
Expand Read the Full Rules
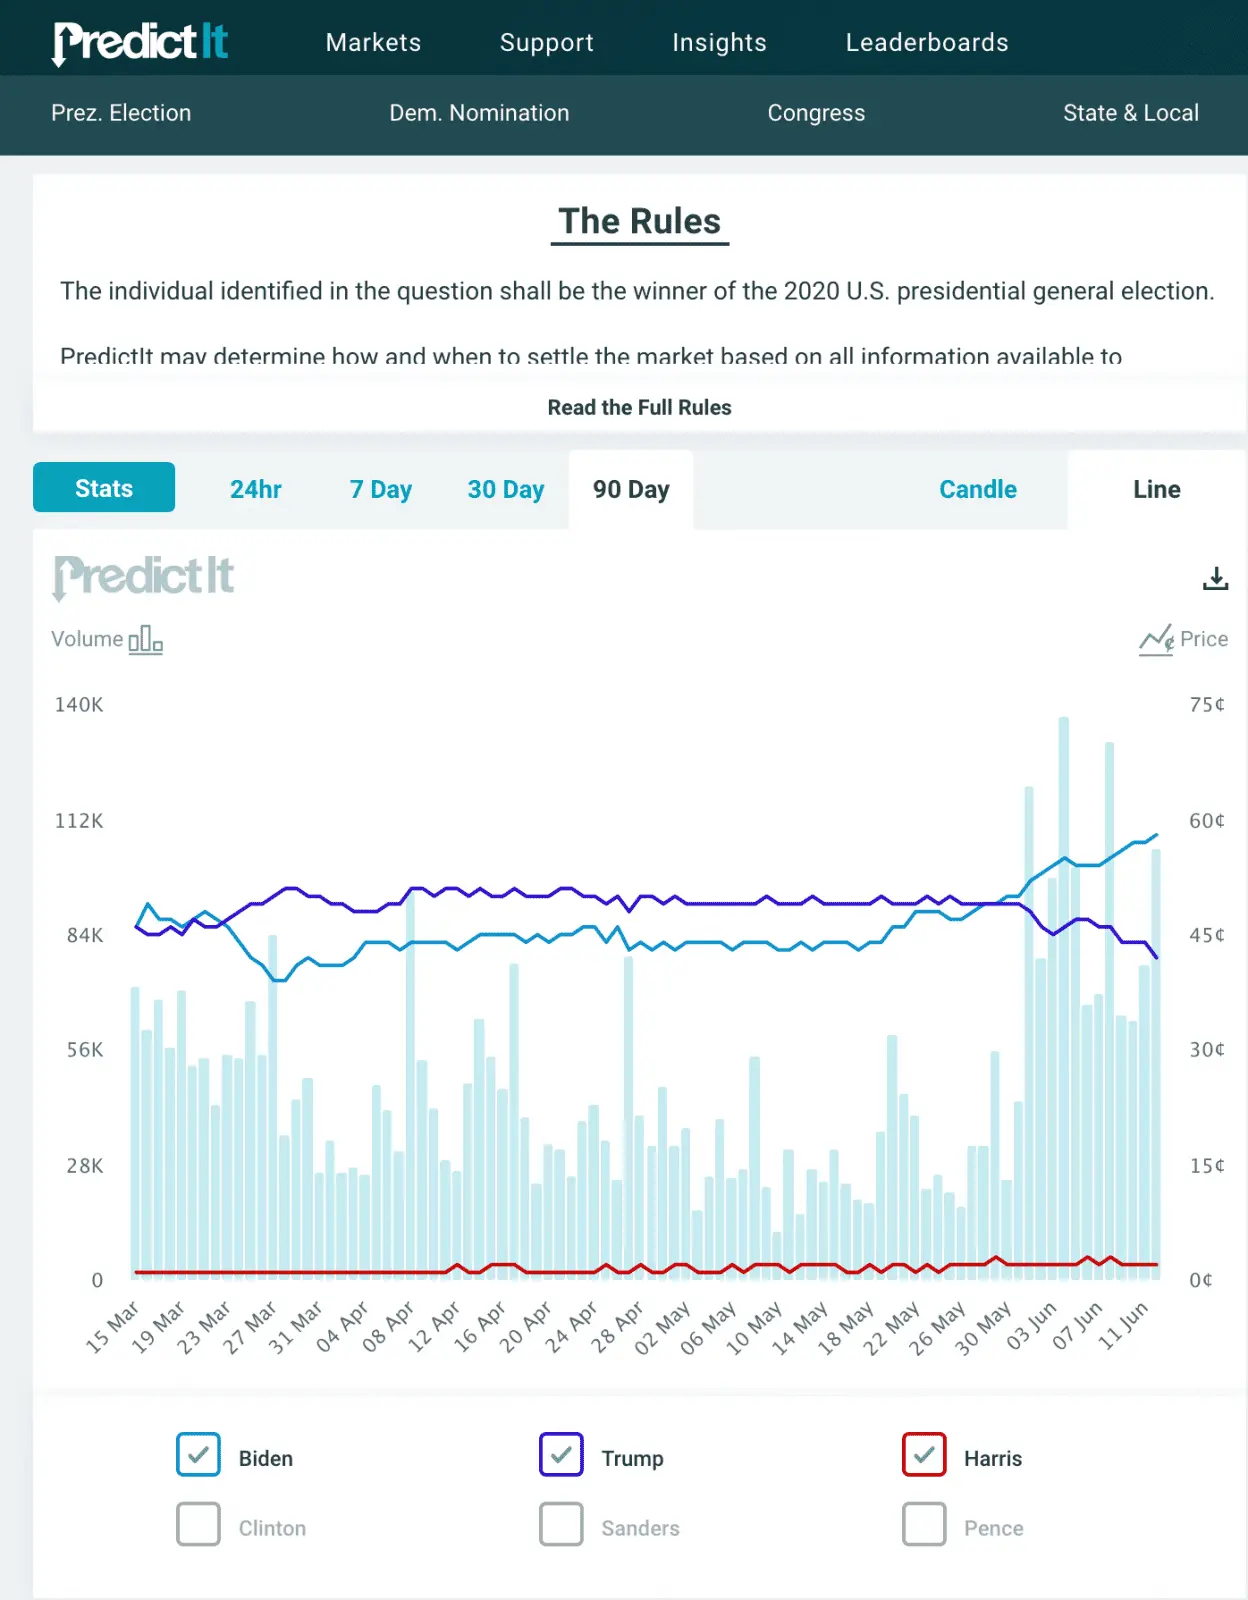(x=639, y=407)
